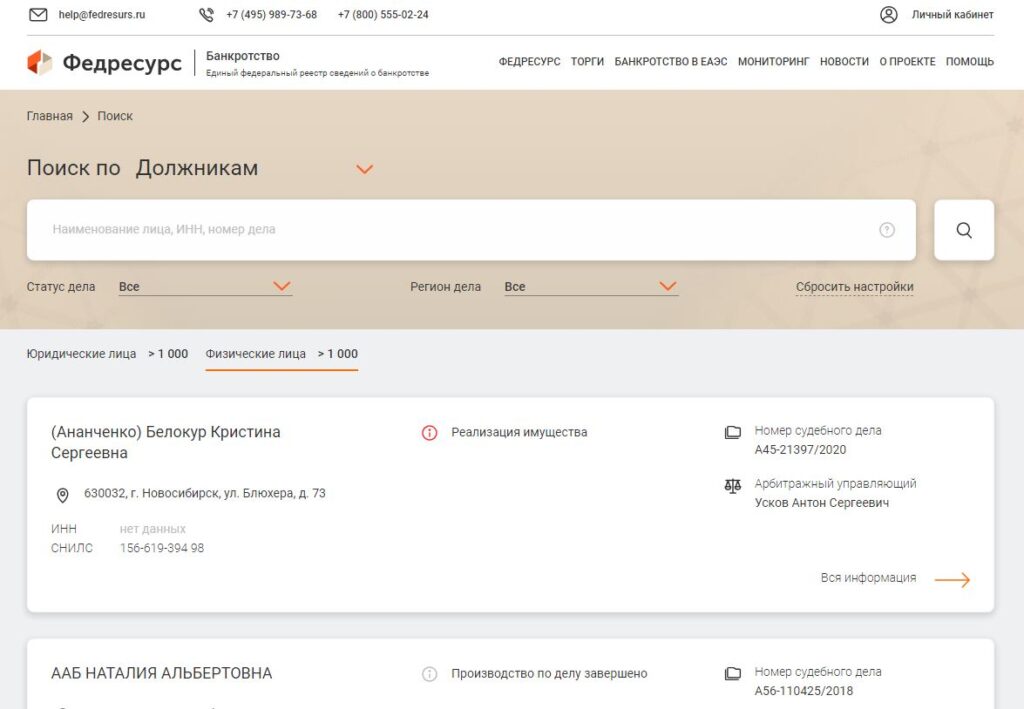Viewport: 1024px width, 709px height.
Task: Open the Торги menu item
Action: pos(587,62)
